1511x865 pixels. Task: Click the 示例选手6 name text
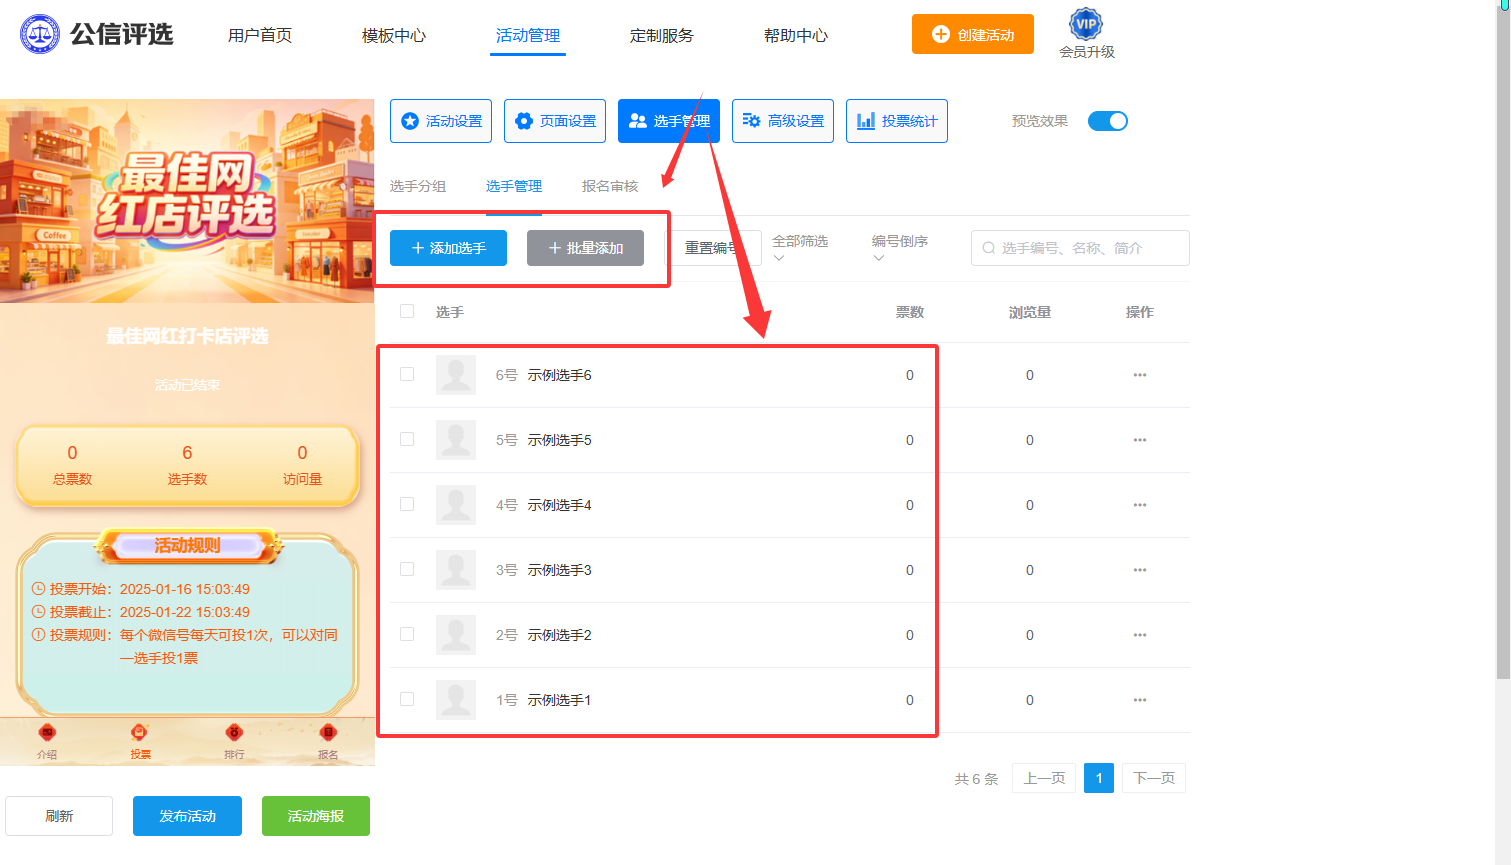tap(560, 375)
